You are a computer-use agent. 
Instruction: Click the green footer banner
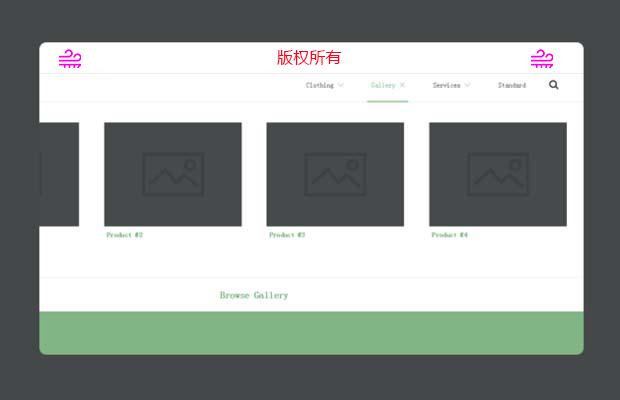pos(311,332)
